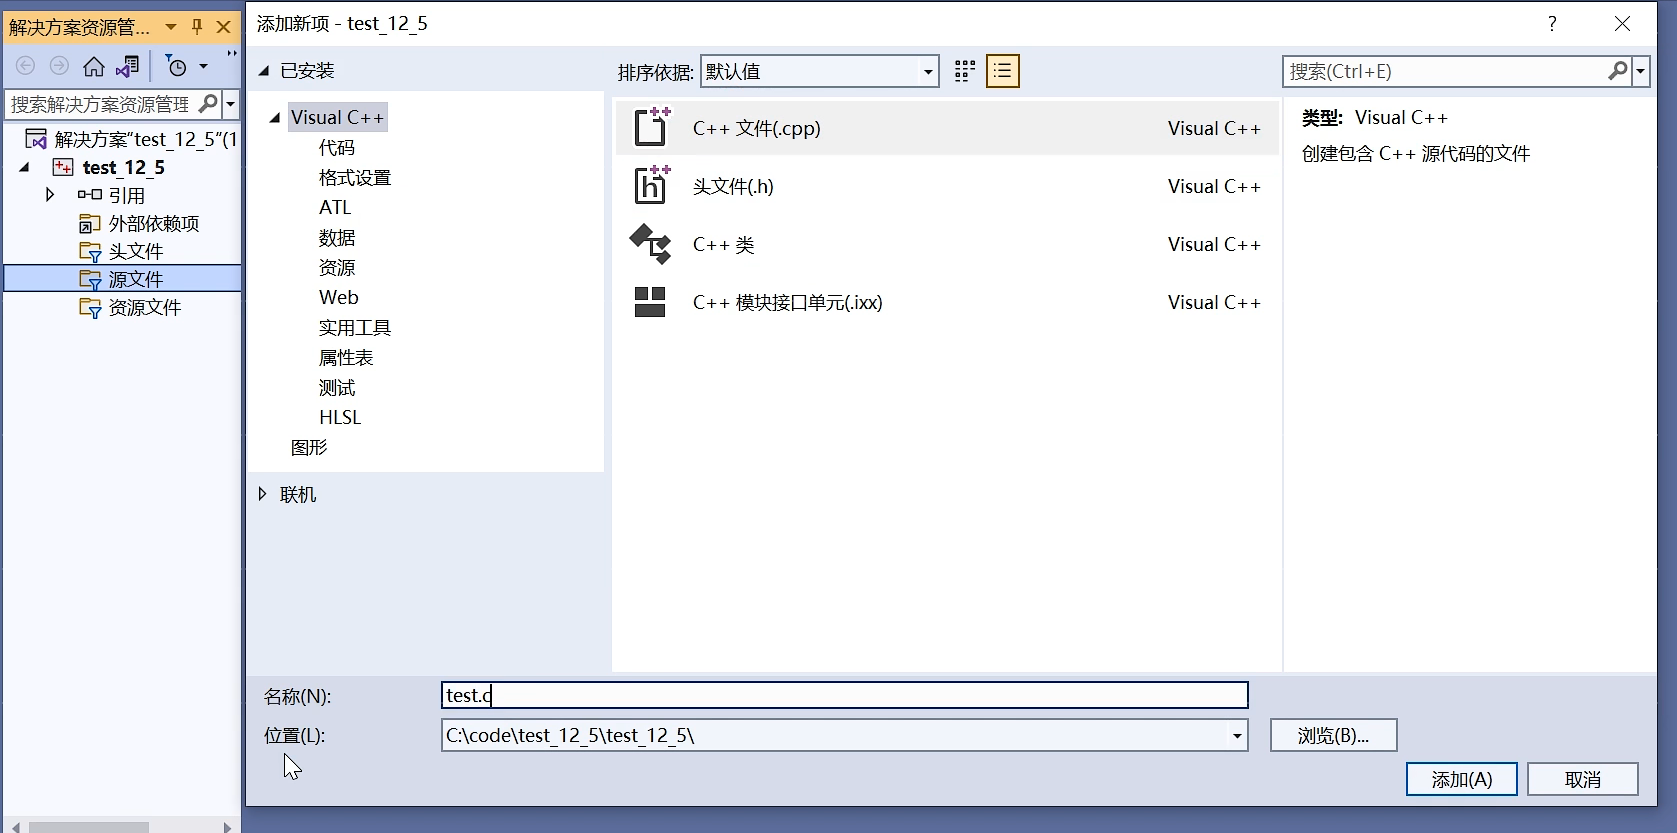Switch to medium icons list view

(1002, 71)
